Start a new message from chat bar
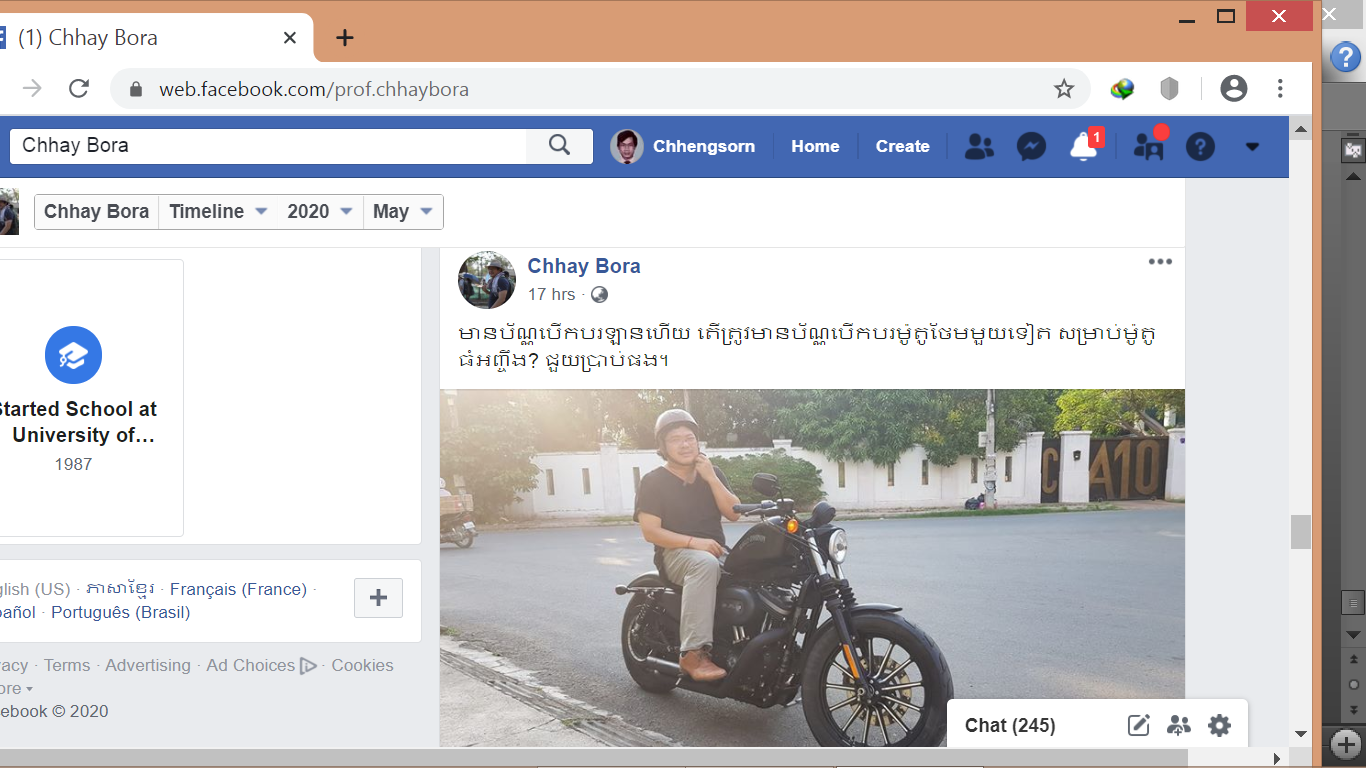The width and height of the screenshot is (1366, 768). [x=1139, y=726]
